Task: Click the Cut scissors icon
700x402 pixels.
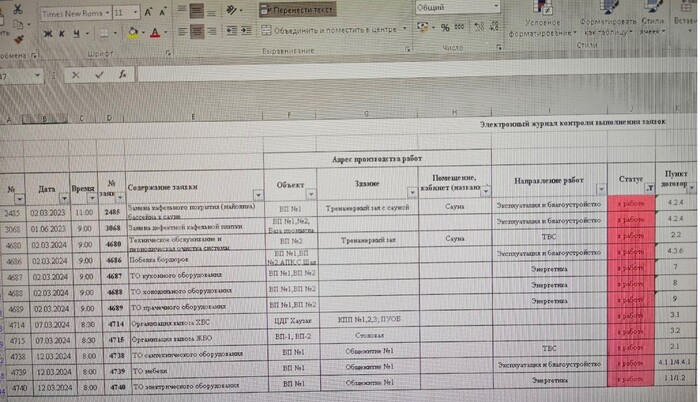Action: [18, 8]
